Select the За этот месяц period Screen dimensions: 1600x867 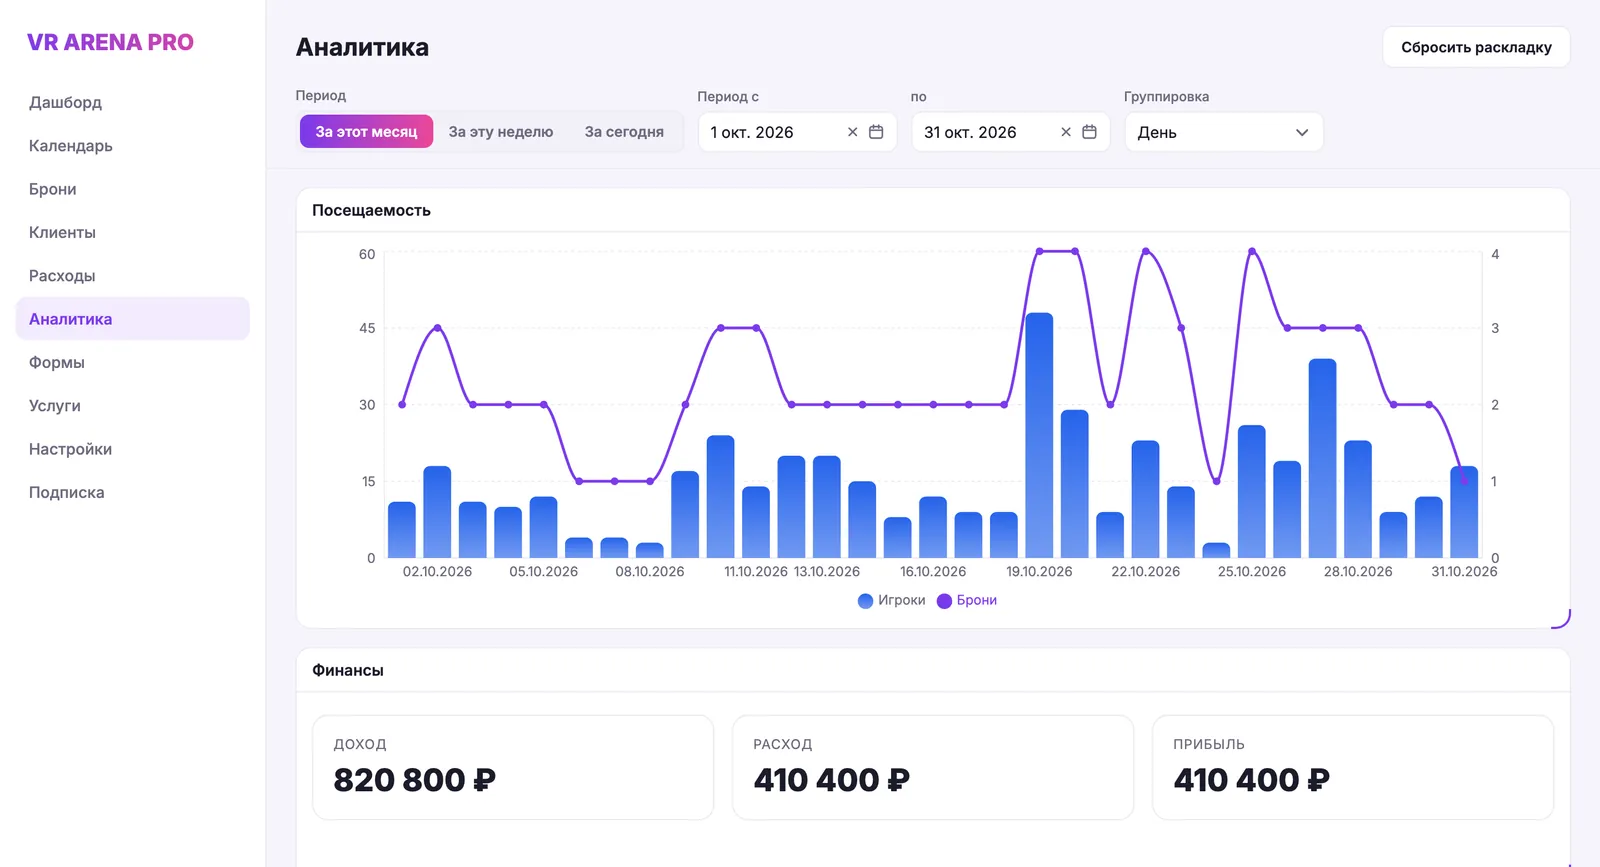(x=366, y=132)
